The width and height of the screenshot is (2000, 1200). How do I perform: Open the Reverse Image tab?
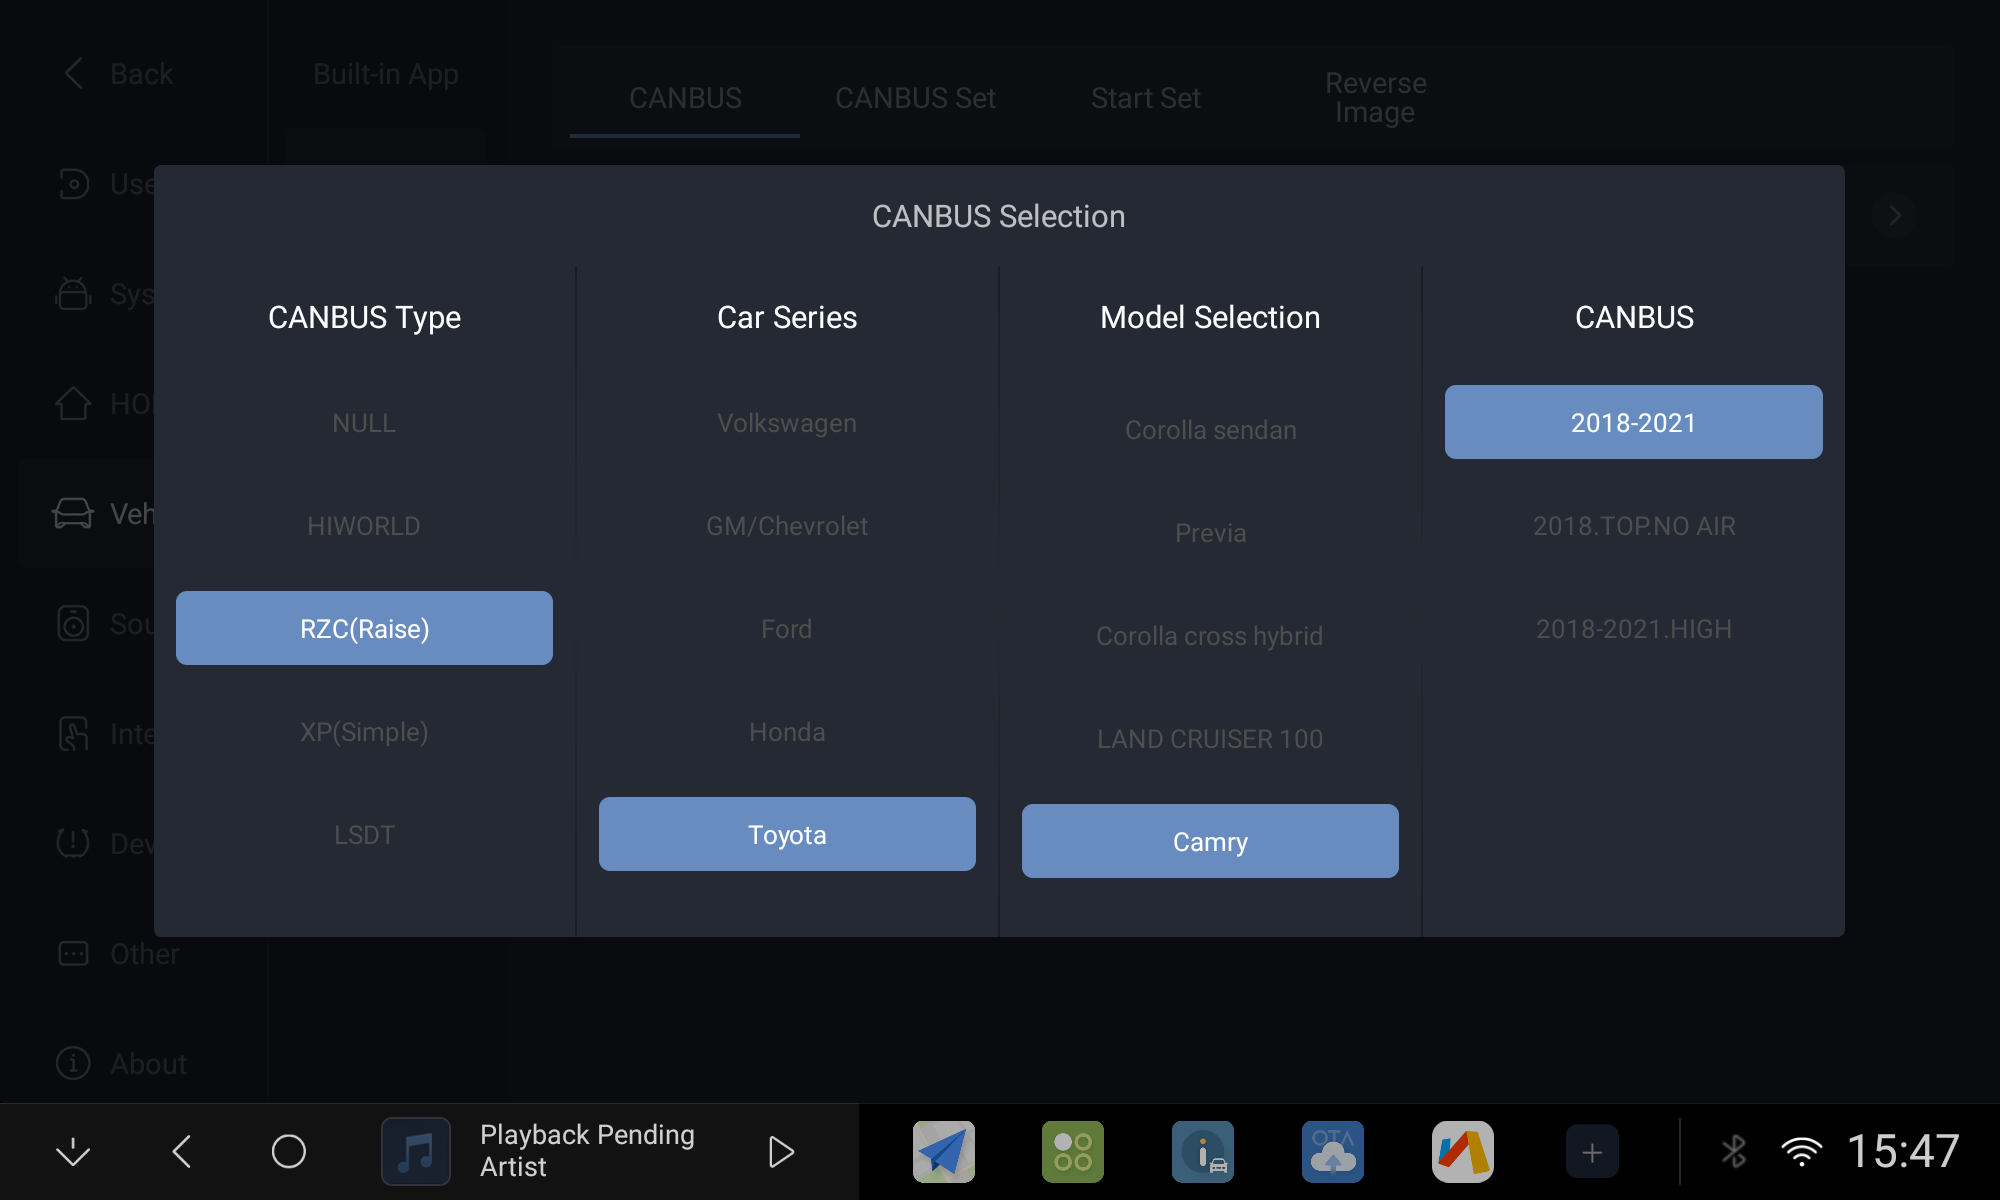[1375, 98]
